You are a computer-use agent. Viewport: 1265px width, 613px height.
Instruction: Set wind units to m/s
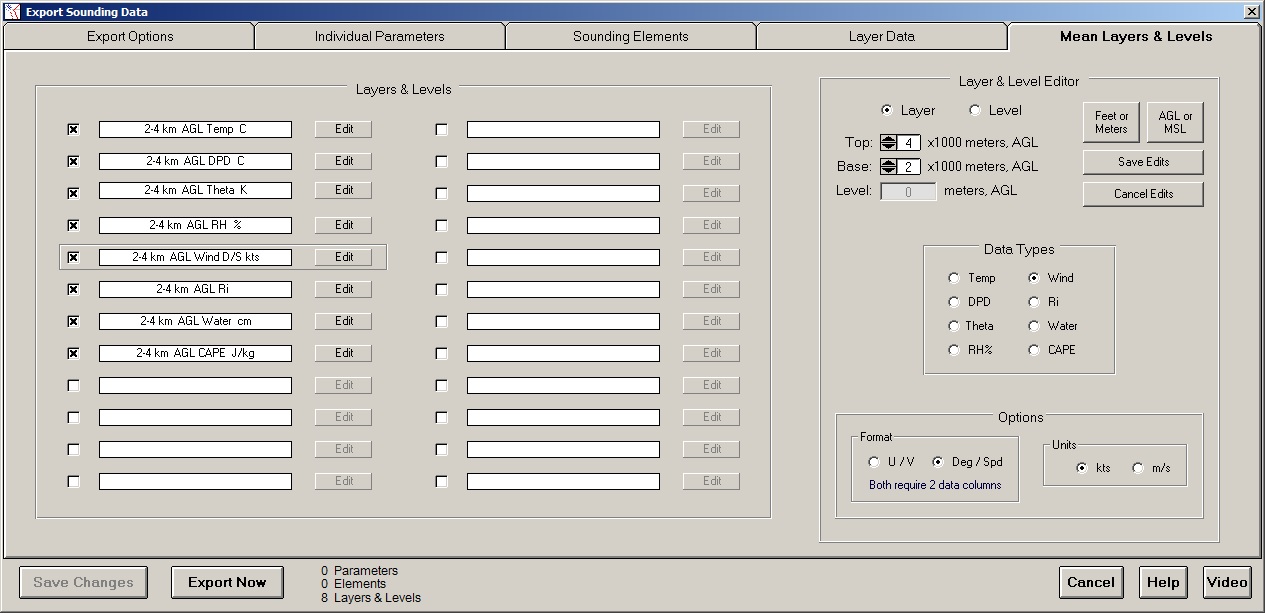pos(1138,468)
